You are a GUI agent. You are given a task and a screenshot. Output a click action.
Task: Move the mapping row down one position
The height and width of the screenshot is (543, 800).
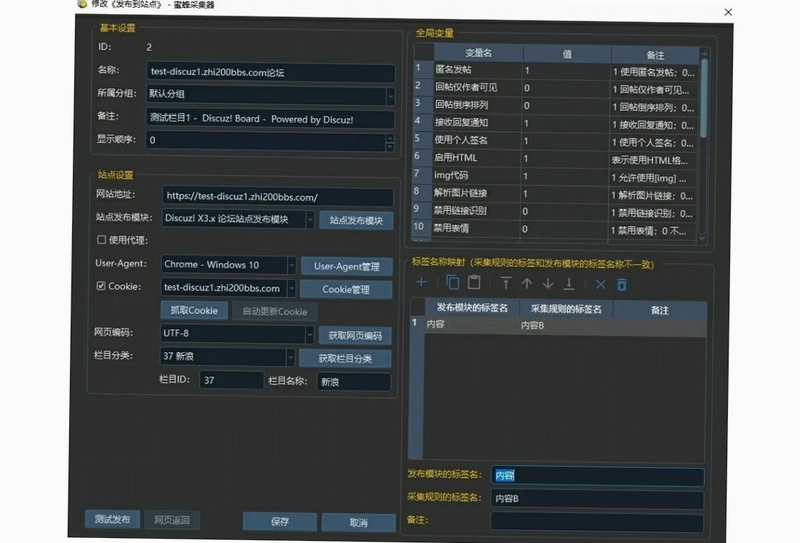coord(548,283)
